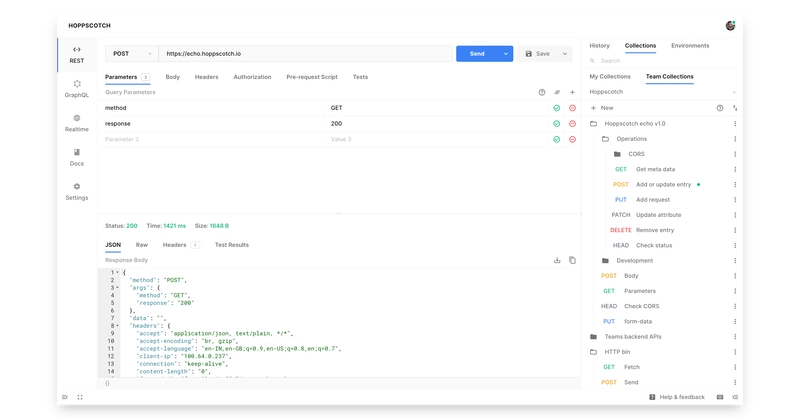Click the Parameter 3 name field
Image resolution: width=800 pixels, height=419 pixels.
pos(210,139)
